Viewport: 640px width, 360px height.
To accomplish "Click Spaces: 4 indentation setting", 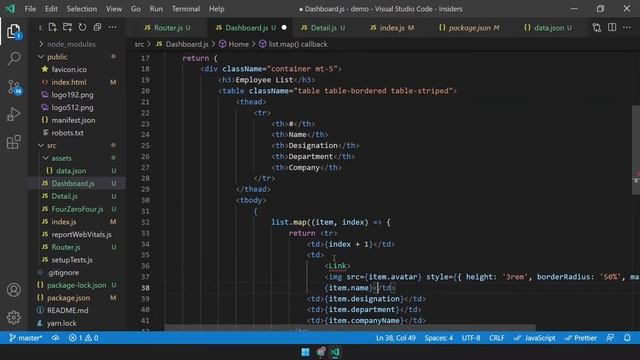I will pyautogui.click(x=438, y=338).
